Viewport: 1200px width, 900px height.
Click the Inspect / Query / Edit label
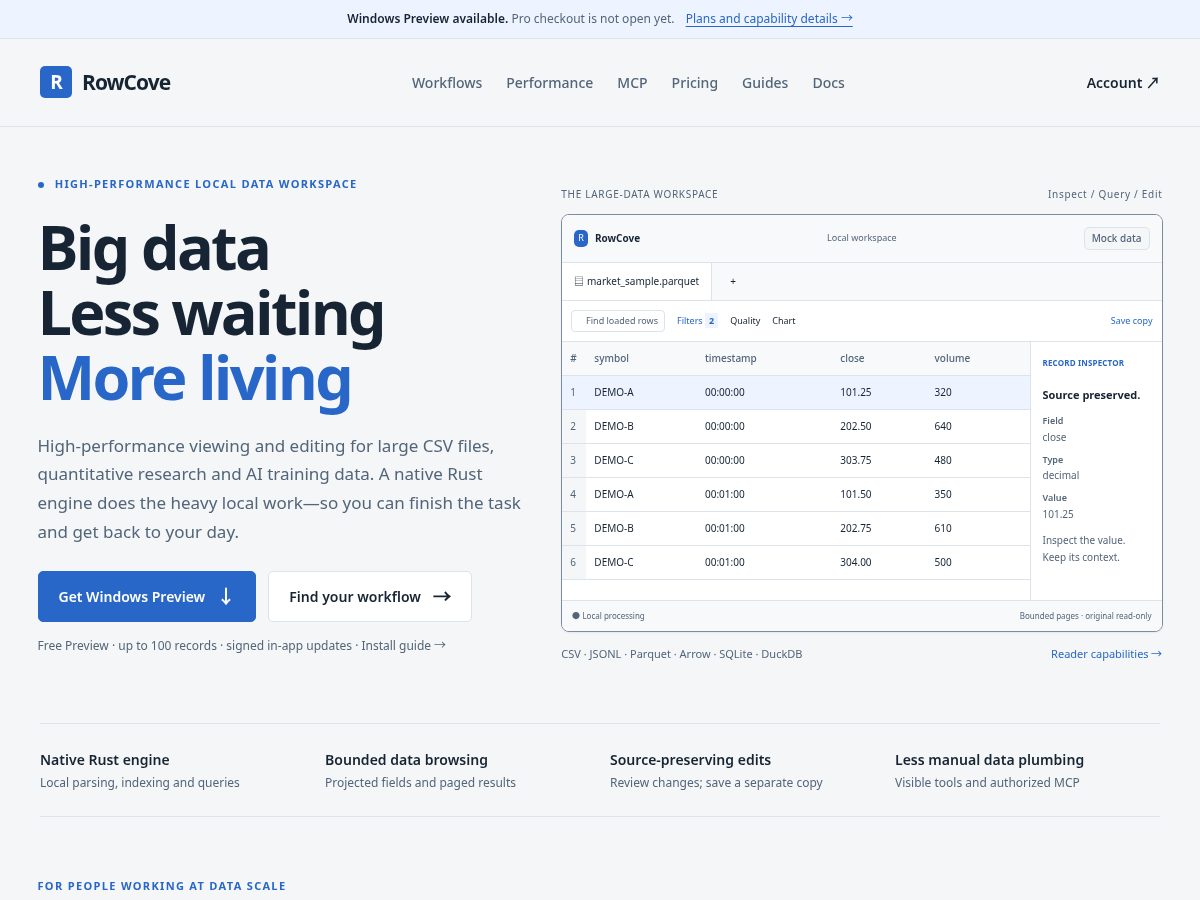[1105, 194]
